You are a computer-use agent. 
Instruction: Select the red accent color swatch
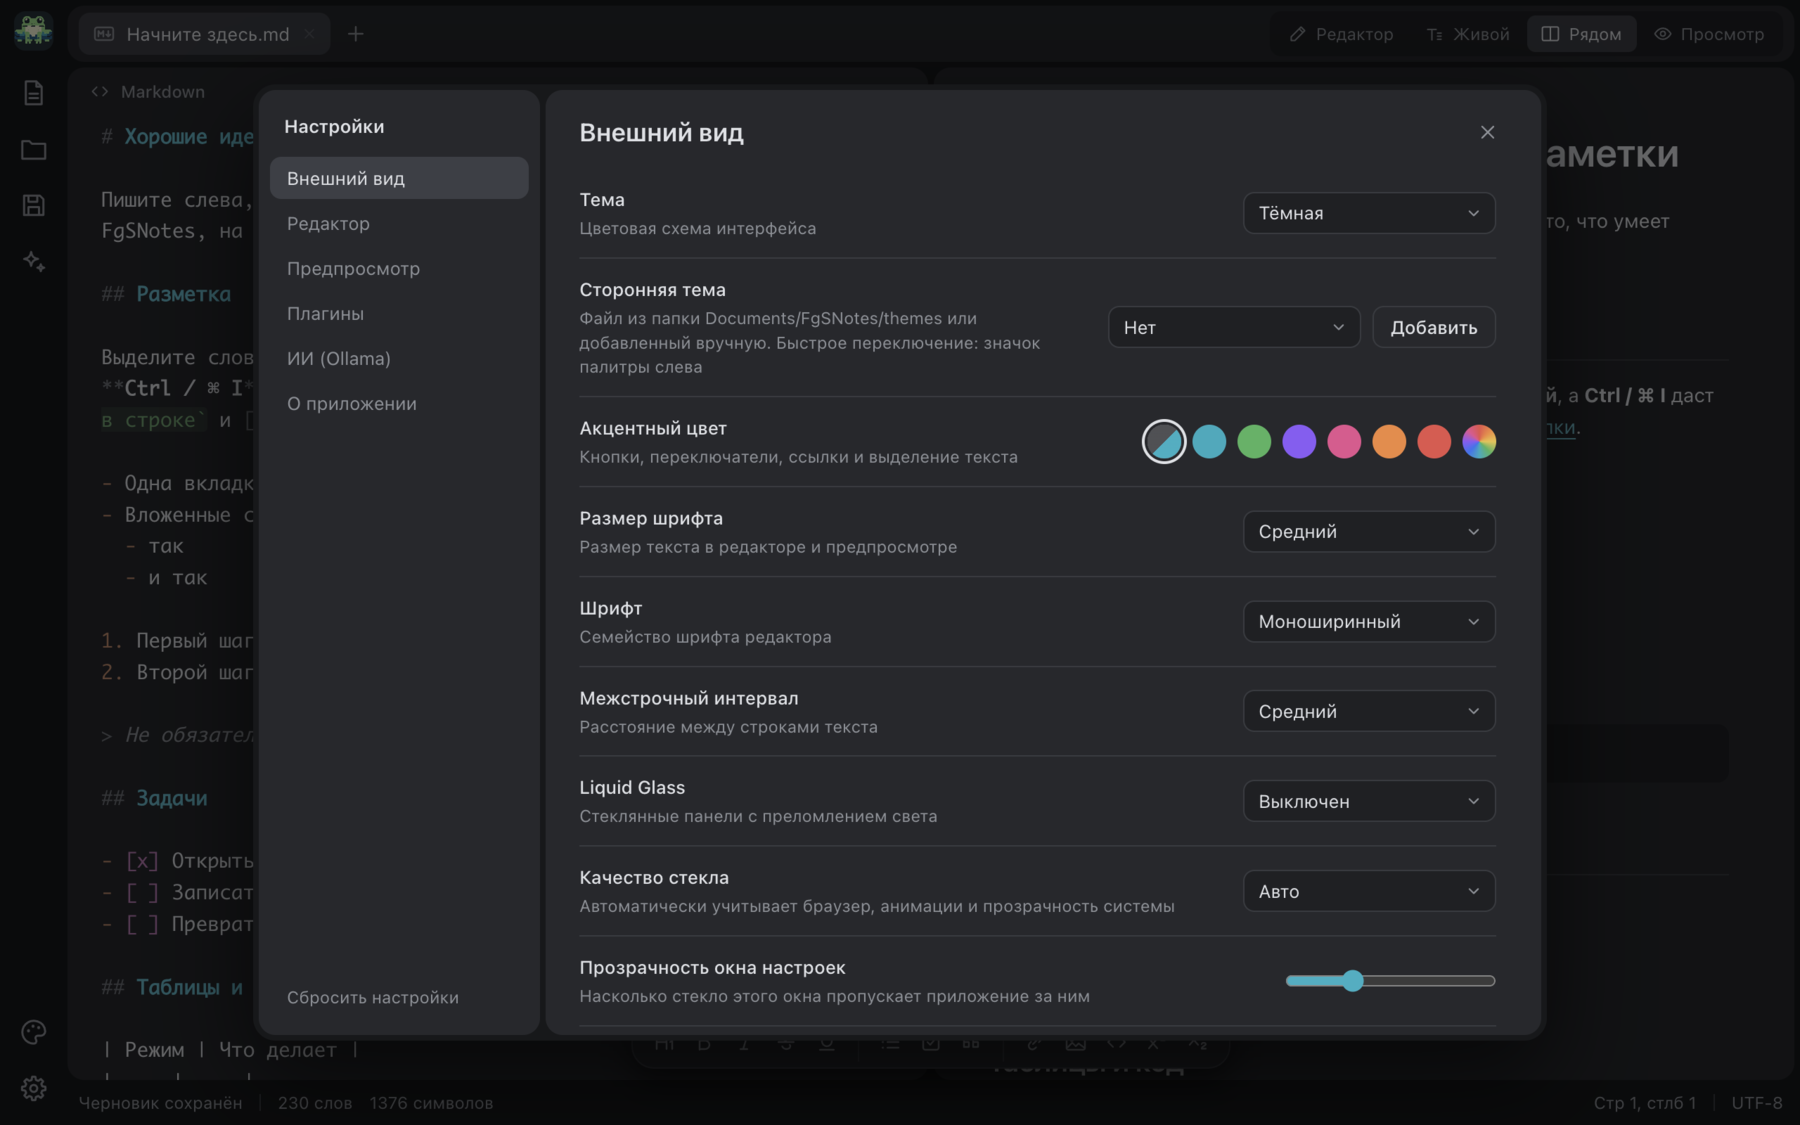tap(1434, 441)
